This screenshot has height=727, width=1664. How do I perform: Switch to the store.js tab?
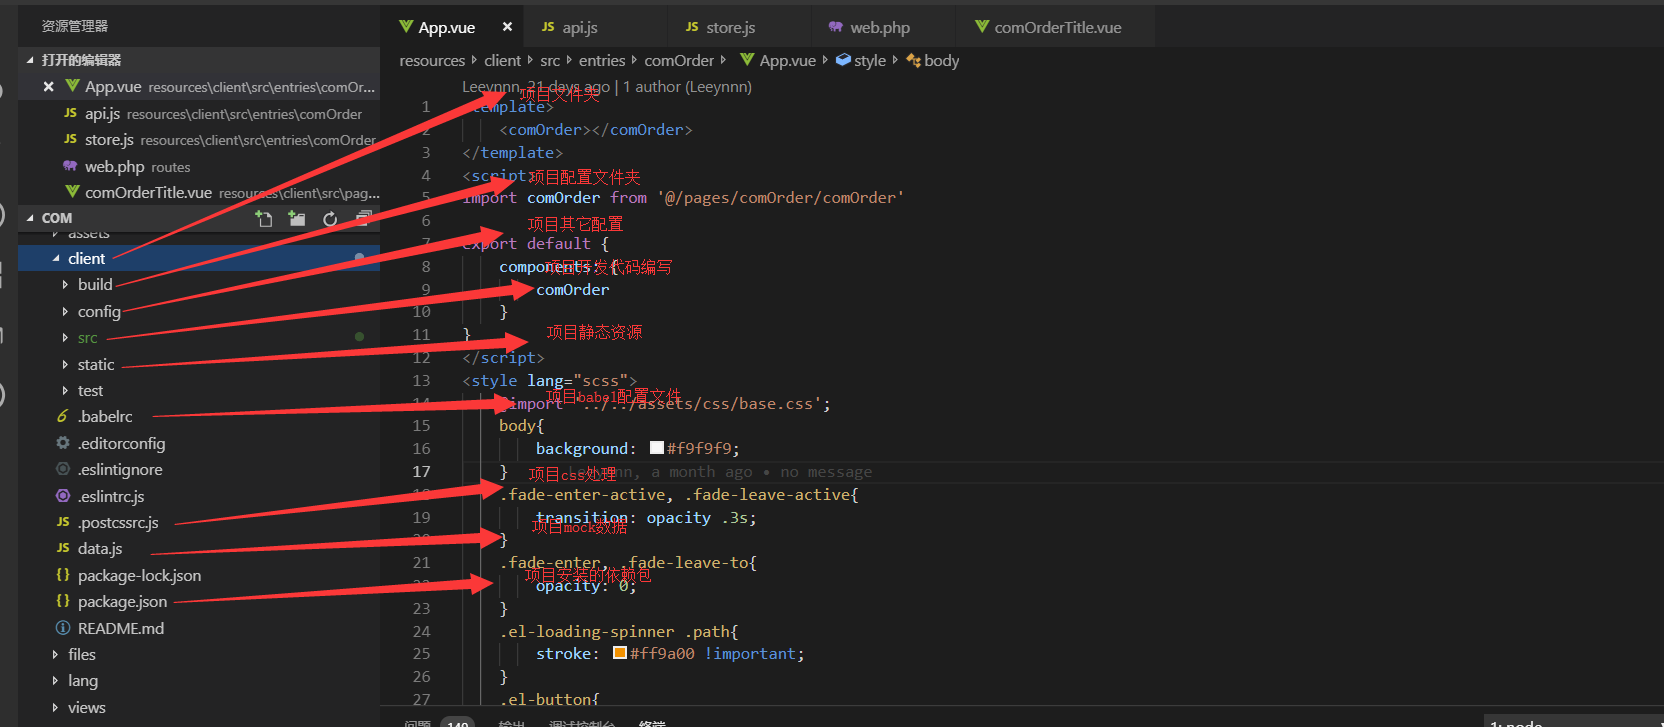point(730,28)
